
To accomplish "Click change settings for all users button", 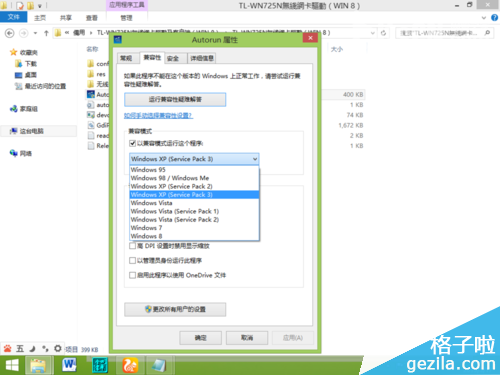I will [x=175, y=309].
